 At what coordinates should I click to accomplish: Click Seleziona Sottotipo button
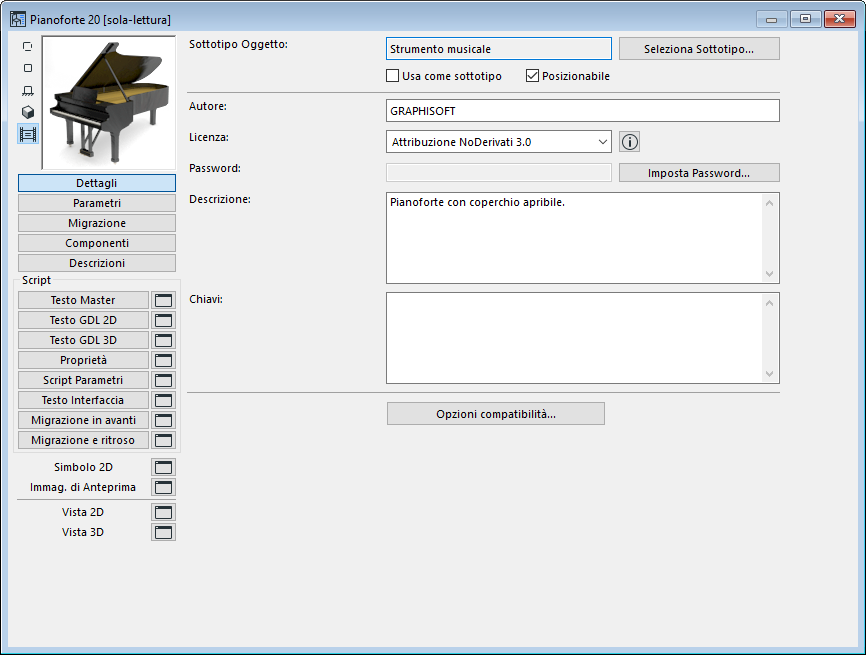699,49
